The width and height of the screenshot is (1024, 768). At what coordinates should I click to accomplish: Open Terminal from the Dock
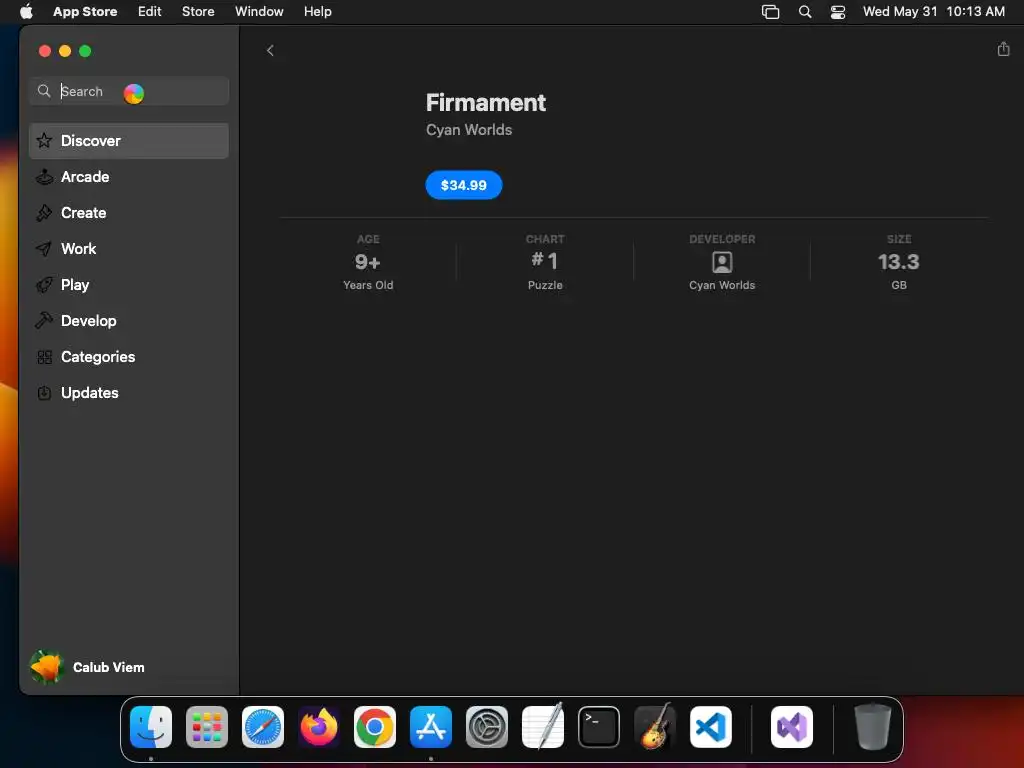(599, 727)
